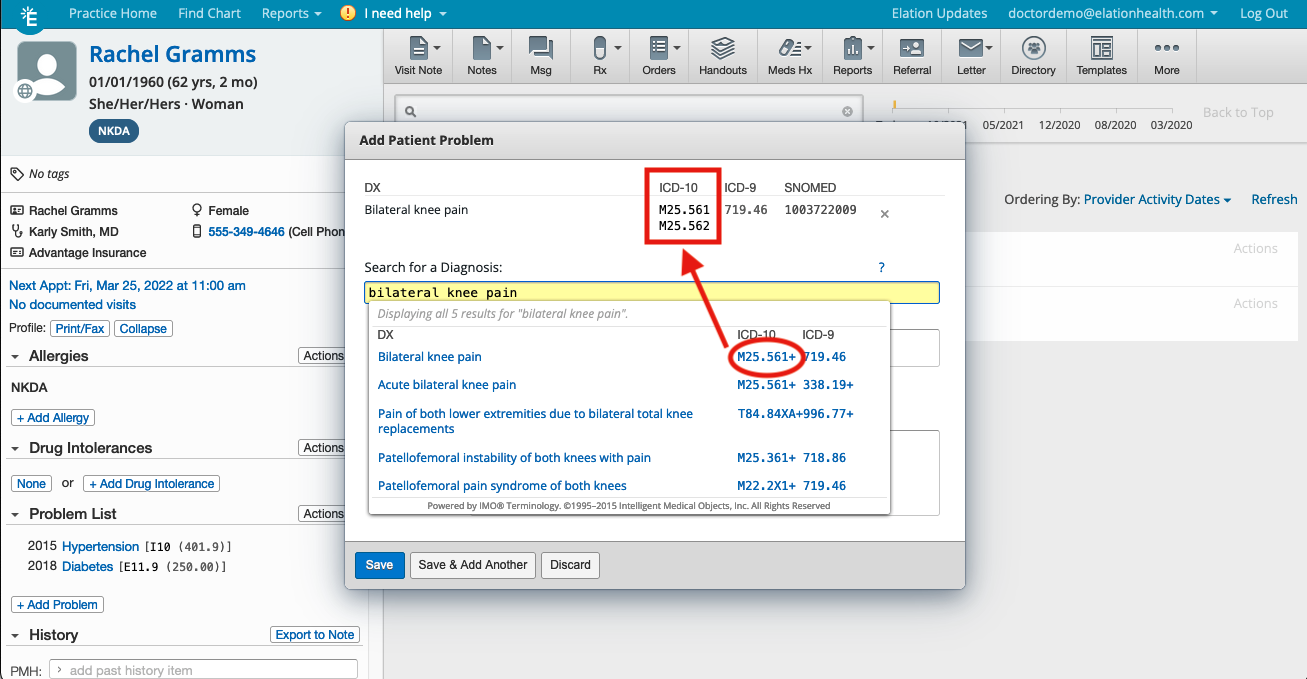Click Save & Add Another

coord(472,565)
